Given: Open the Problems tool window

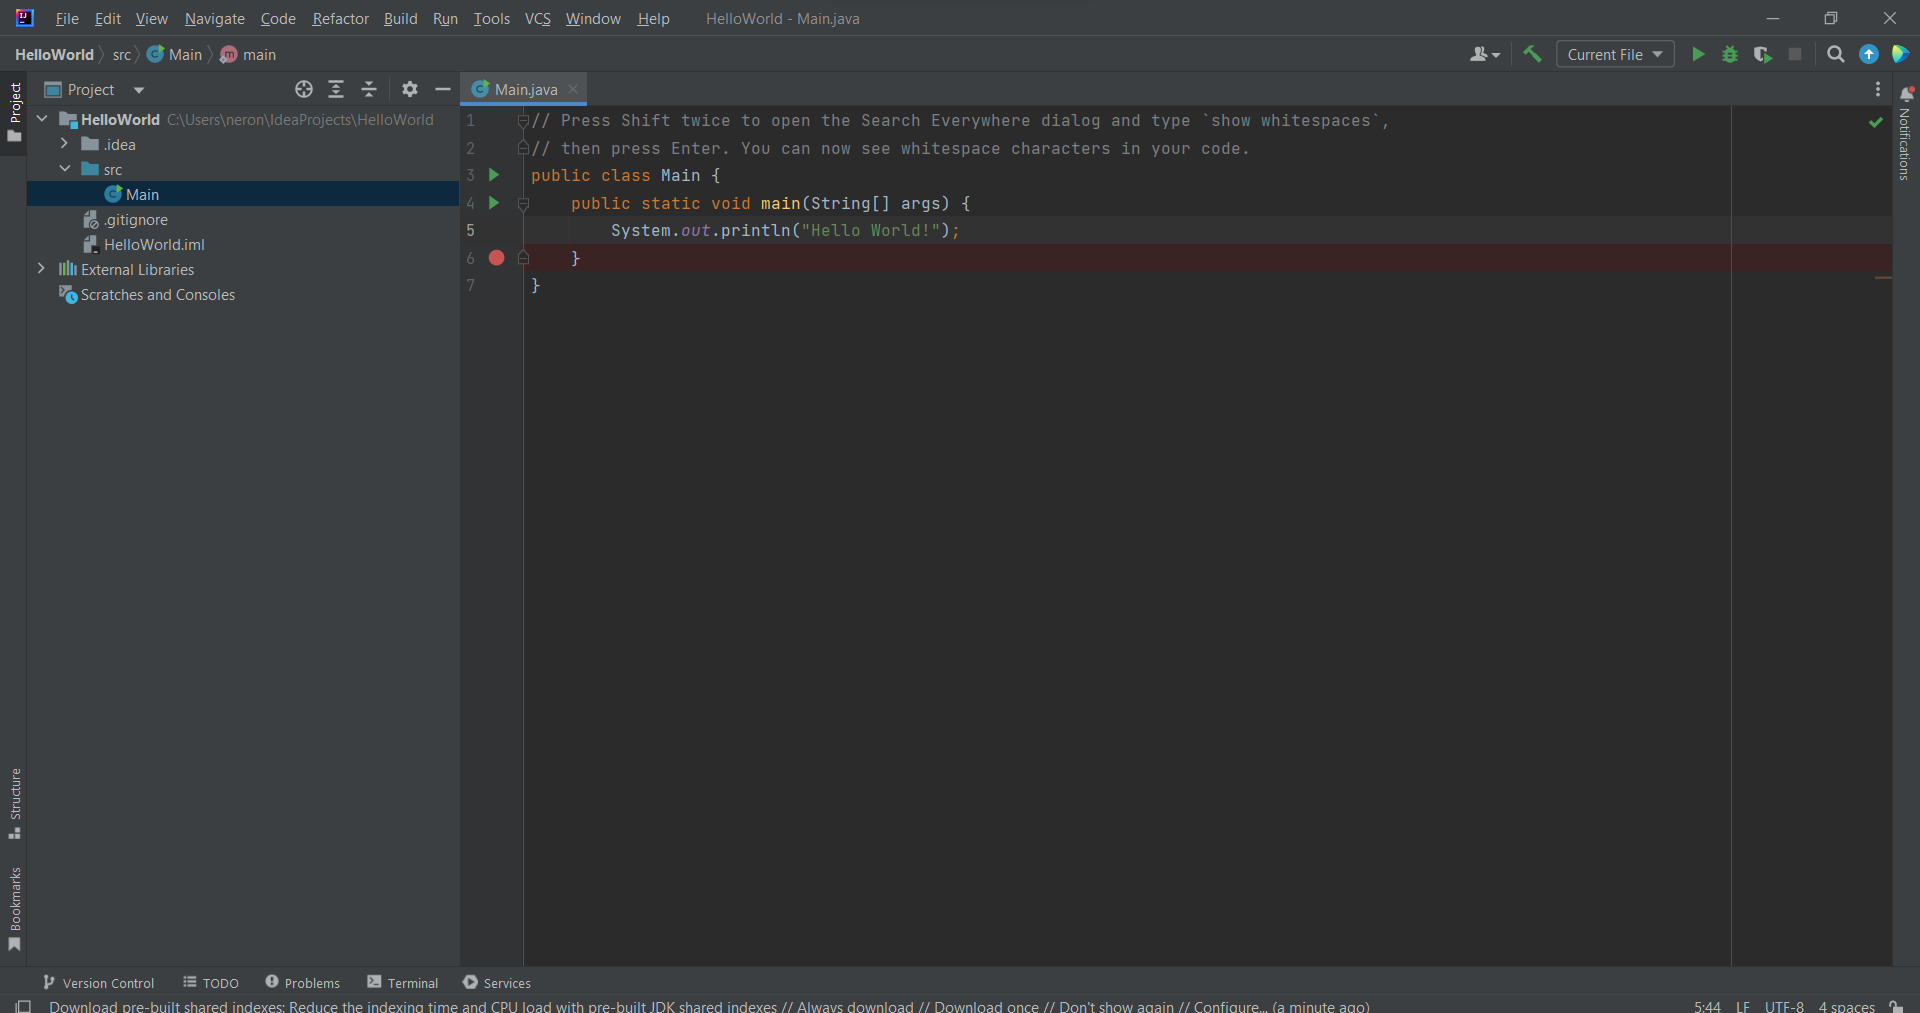Looking at the screenshot, I should pos(303,983).
